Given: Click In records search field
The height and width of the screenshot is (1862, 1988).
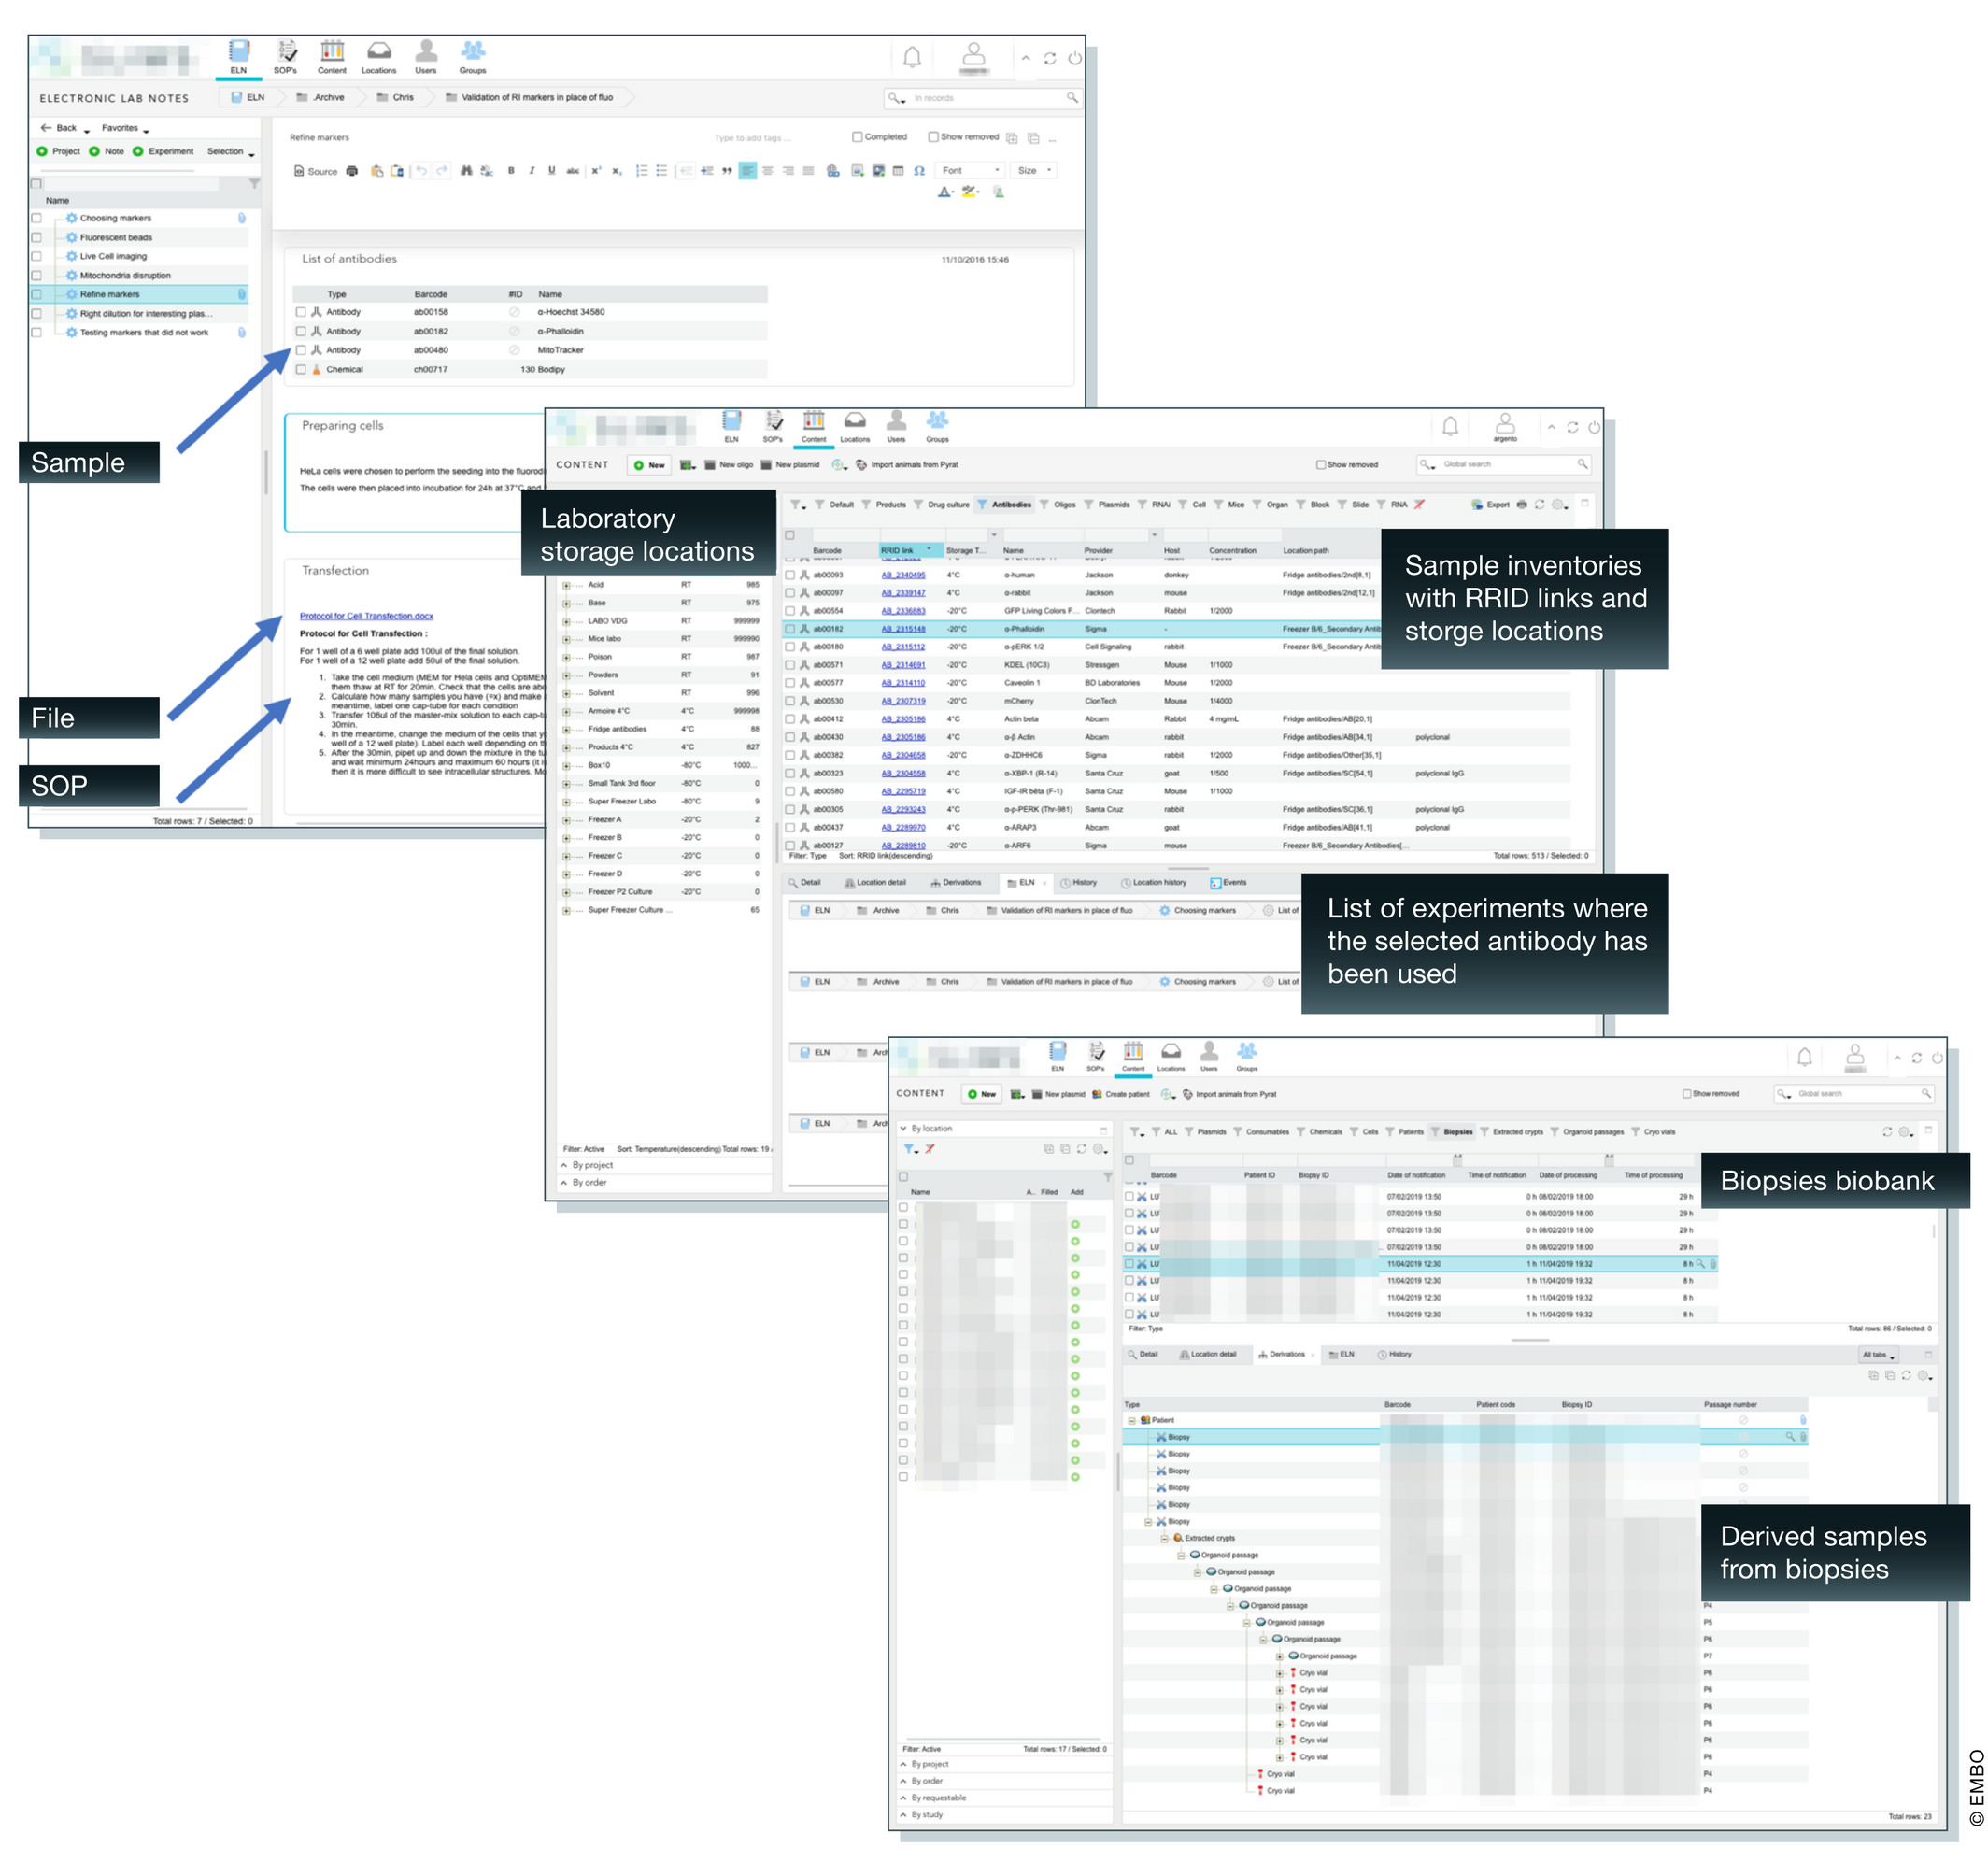Looking at the screenshot, I should pyautogui.click(x=982, y=98).
